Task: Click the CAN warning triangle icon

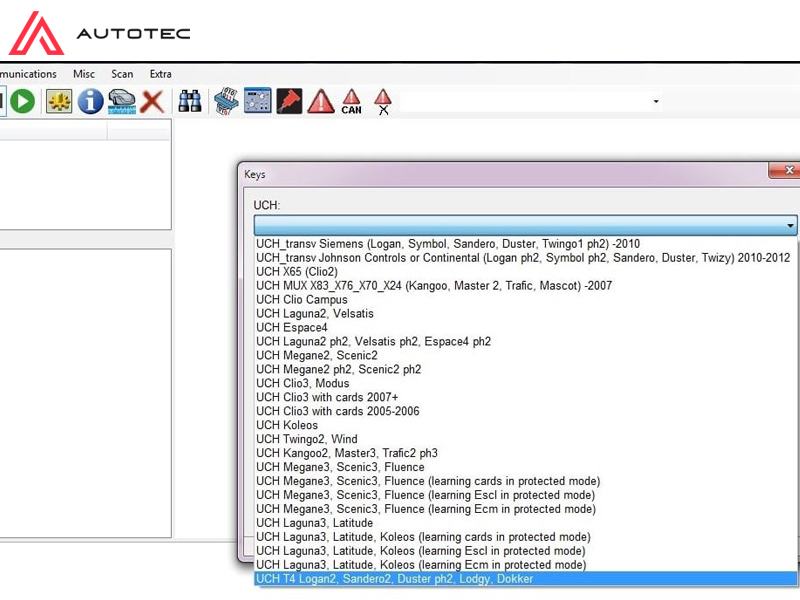Action: click(352, 102)
